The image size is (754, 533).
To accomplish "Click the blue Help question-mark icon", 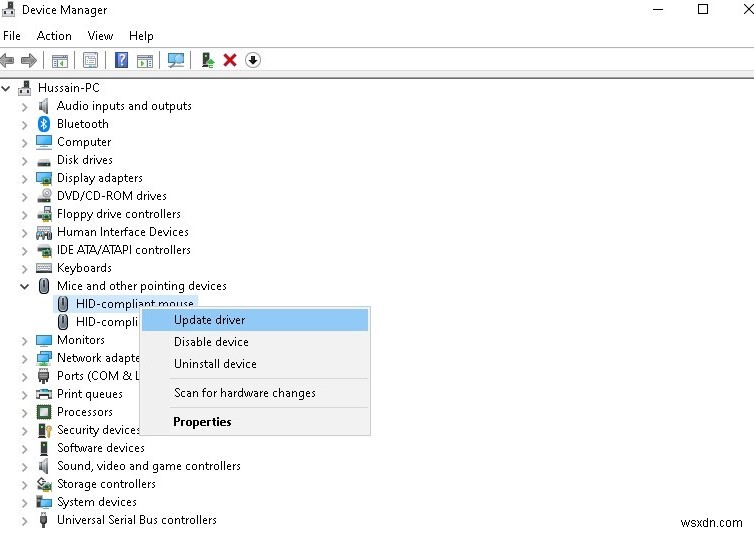I will pyautogui.click(x=121, y=60).
